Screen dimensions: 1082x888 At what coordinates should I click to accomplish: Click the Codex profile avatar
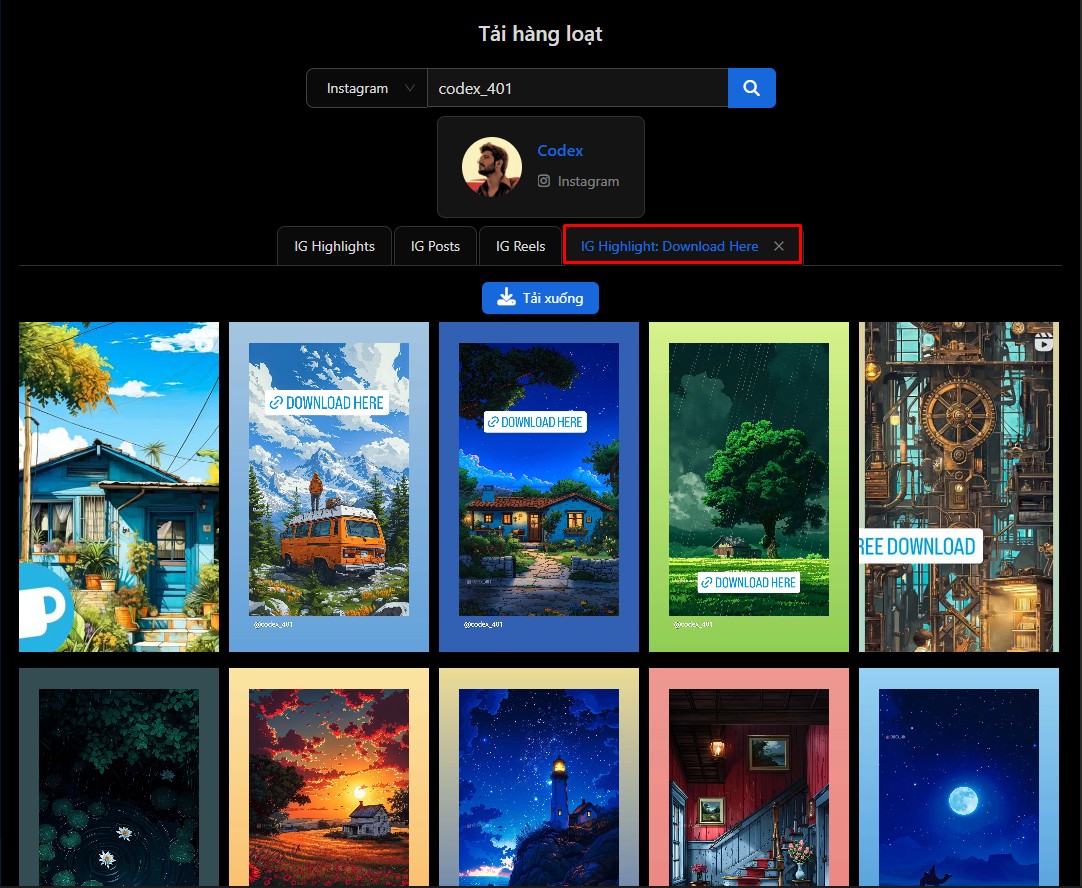tap(491, 166)
